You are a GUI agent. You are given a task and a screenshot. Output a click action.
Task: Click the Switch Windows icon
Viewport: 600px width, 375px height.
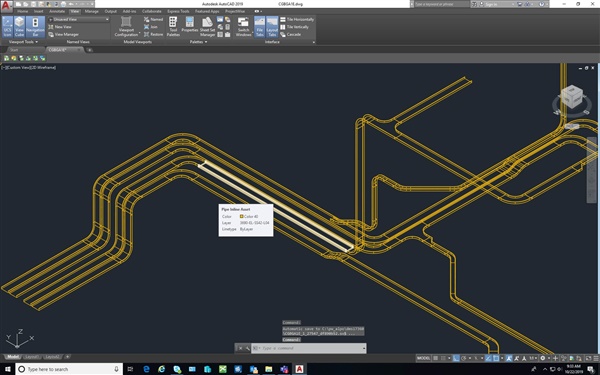(243, 27)
